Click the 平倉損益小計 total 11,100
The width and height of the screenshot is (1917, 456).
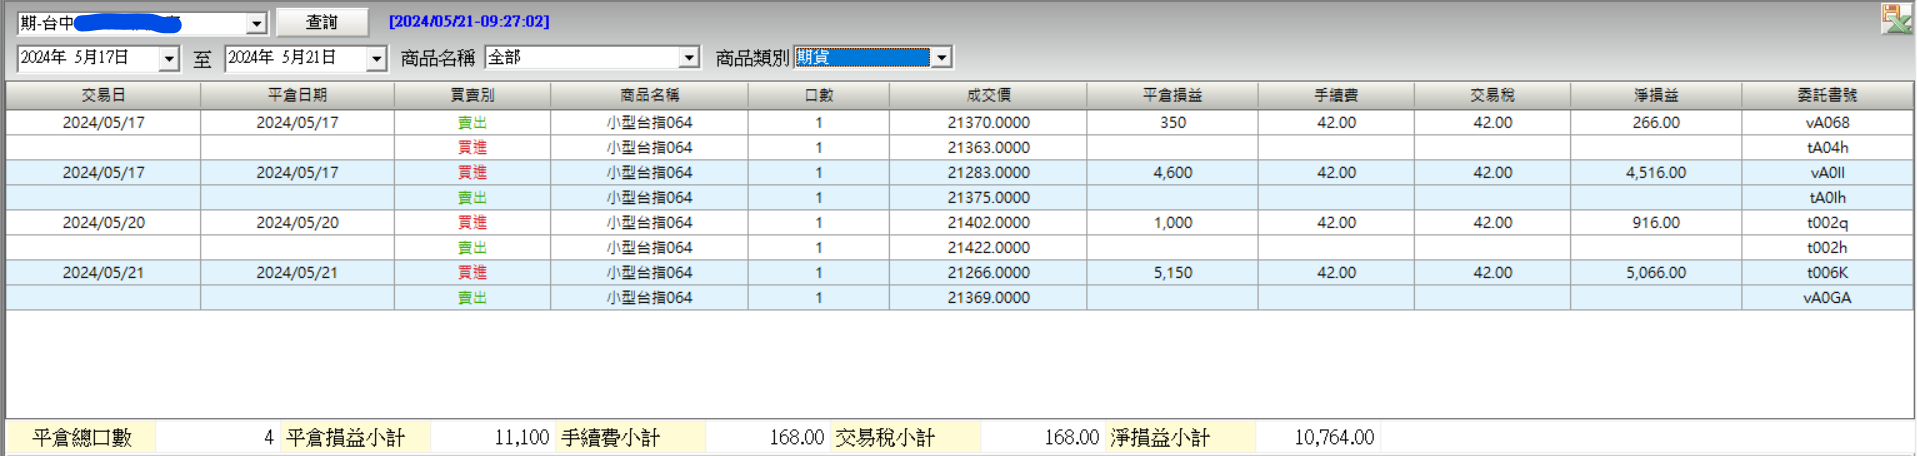click(521, 437)
